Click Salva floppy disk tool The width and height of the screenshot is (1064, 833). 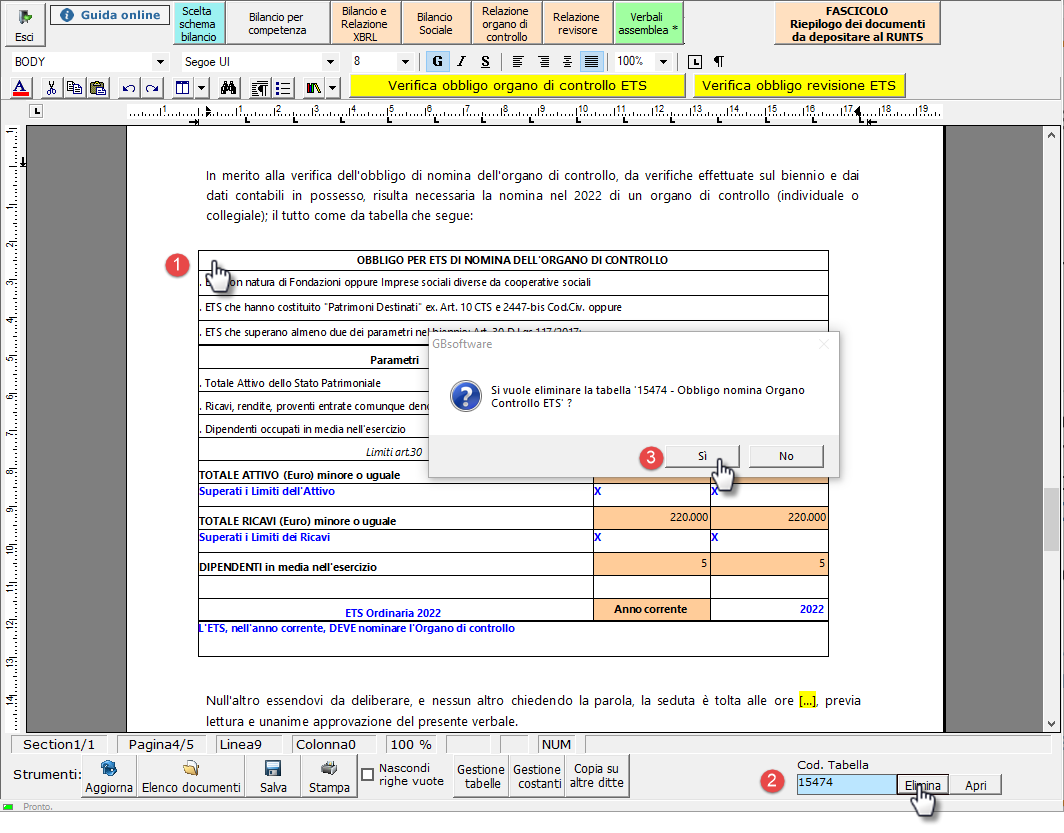tap(273, 777)
